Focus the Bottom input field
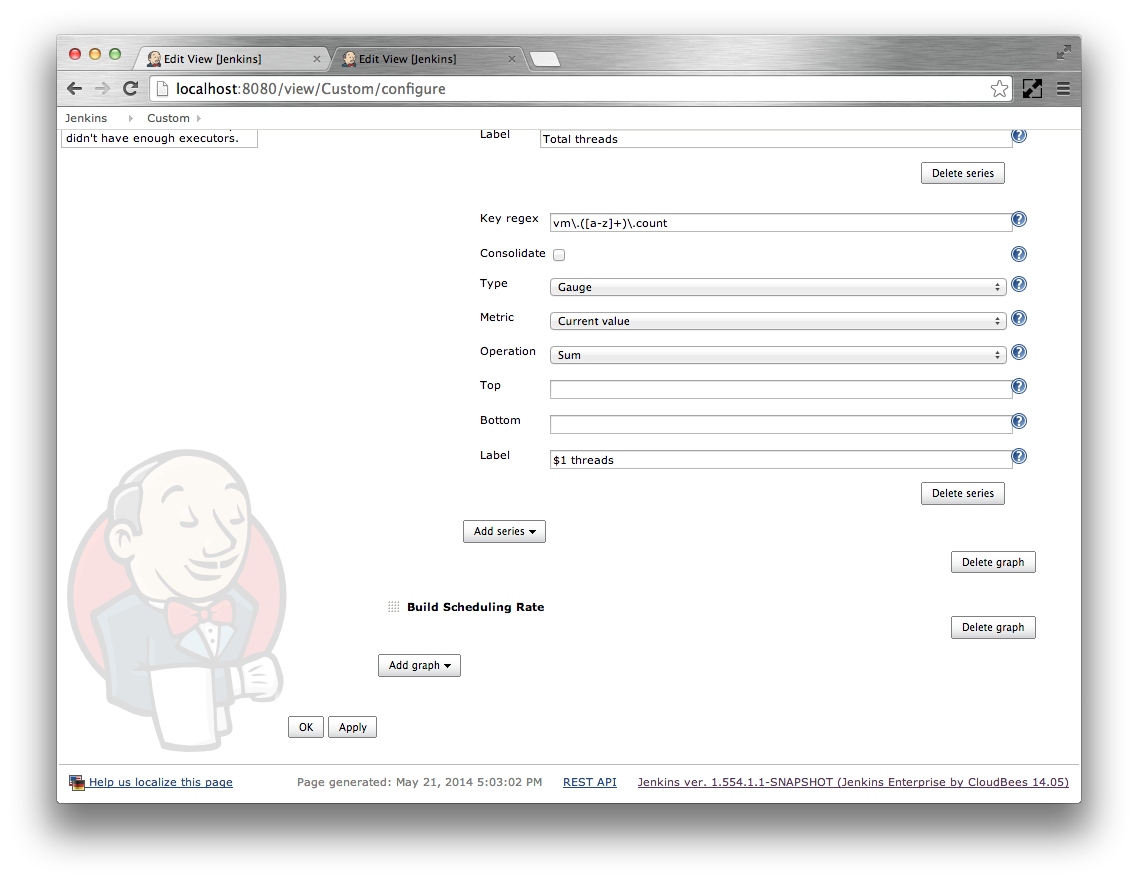Screen dimensions: 1138x882 pos(781,424)
